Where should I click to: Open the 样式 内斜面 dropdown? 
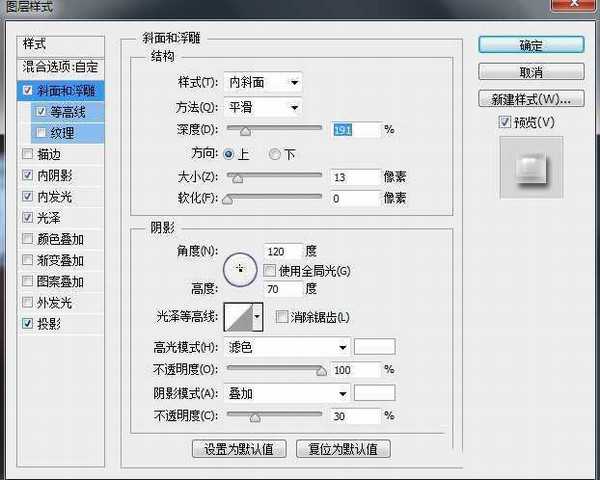point(262,82)
